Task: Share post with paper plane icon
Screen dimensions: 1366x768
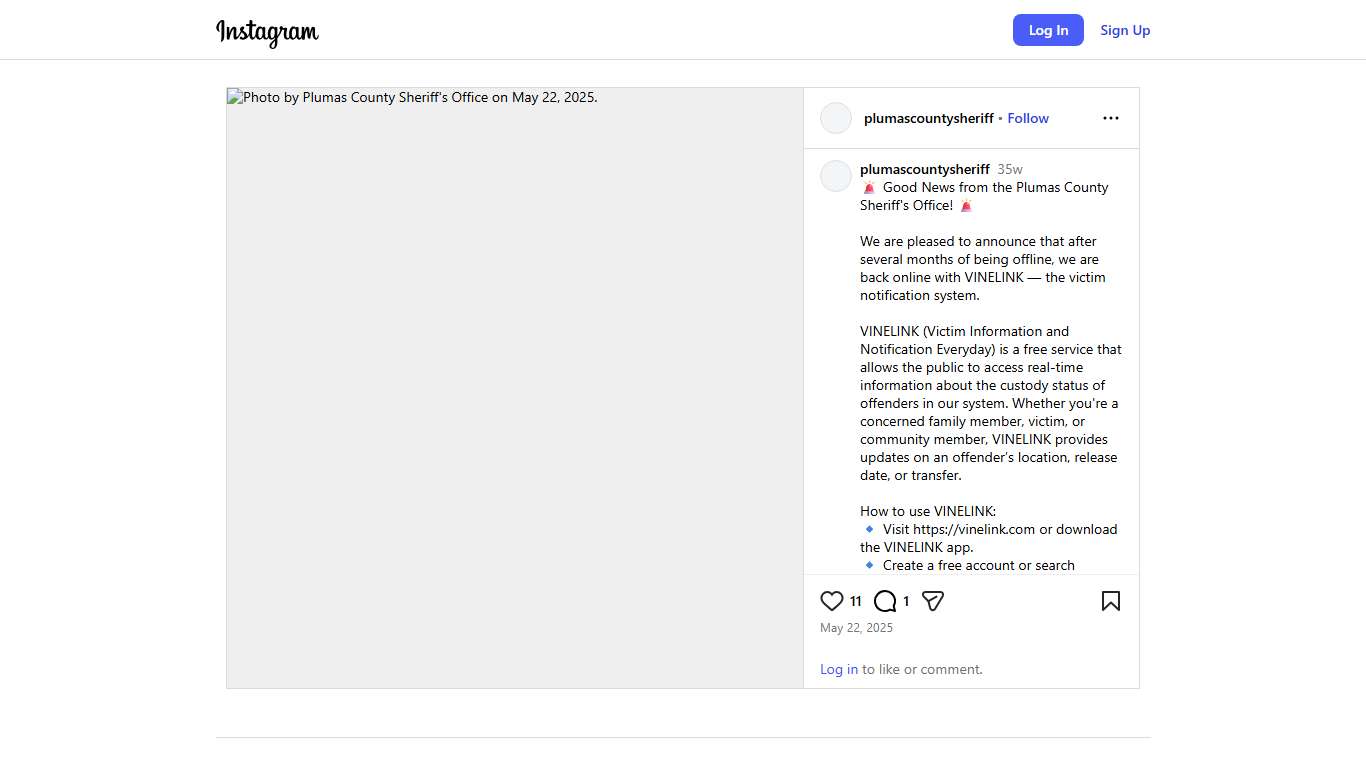Action: (933, 601)
